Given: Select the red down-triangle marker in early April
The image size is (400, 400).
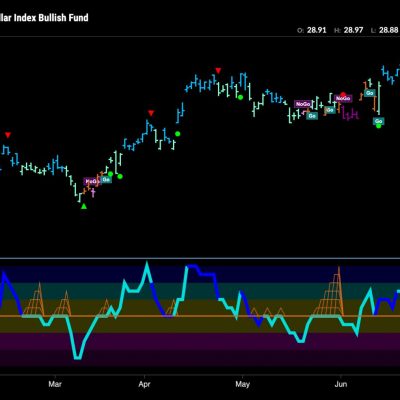Looking at the screenshot, I should 151,113.
